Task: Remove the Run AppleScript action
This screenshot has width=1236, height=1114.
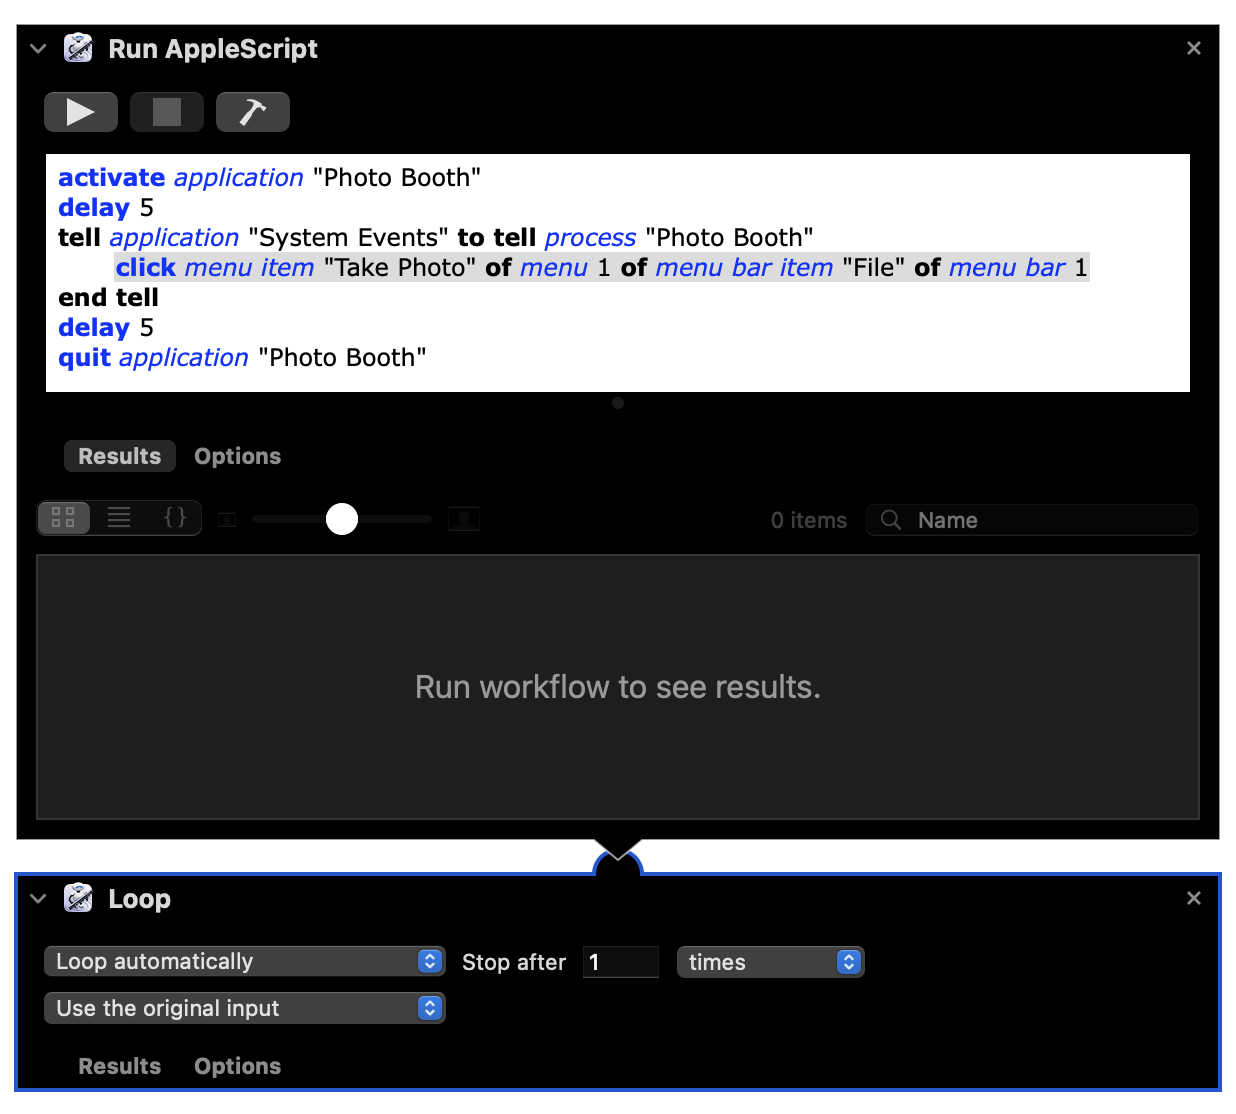Action: [x=1193, y=48]
